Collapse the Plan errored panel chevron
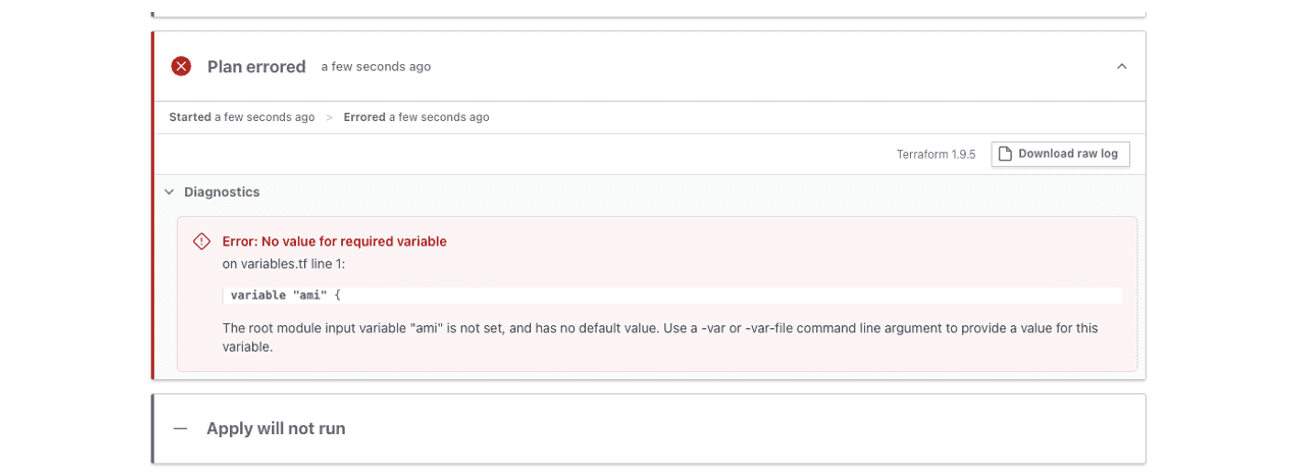The width and height of the screenshot is (1304, 472). tap(1121, 67)
